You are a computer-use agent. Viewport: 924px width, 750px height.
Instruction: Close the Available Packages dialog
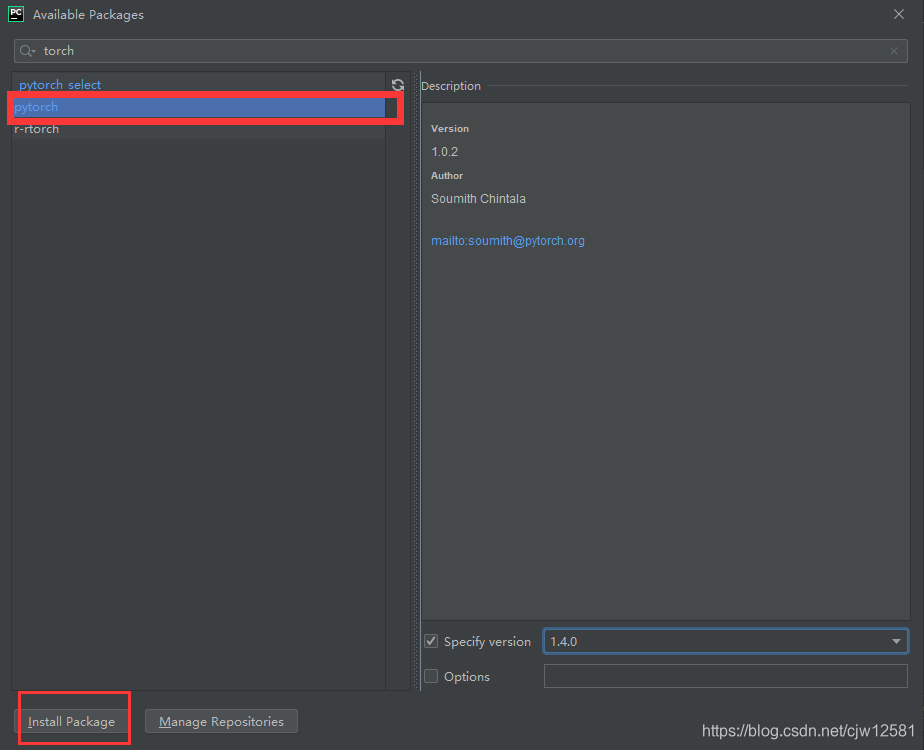tap(899, 14)
